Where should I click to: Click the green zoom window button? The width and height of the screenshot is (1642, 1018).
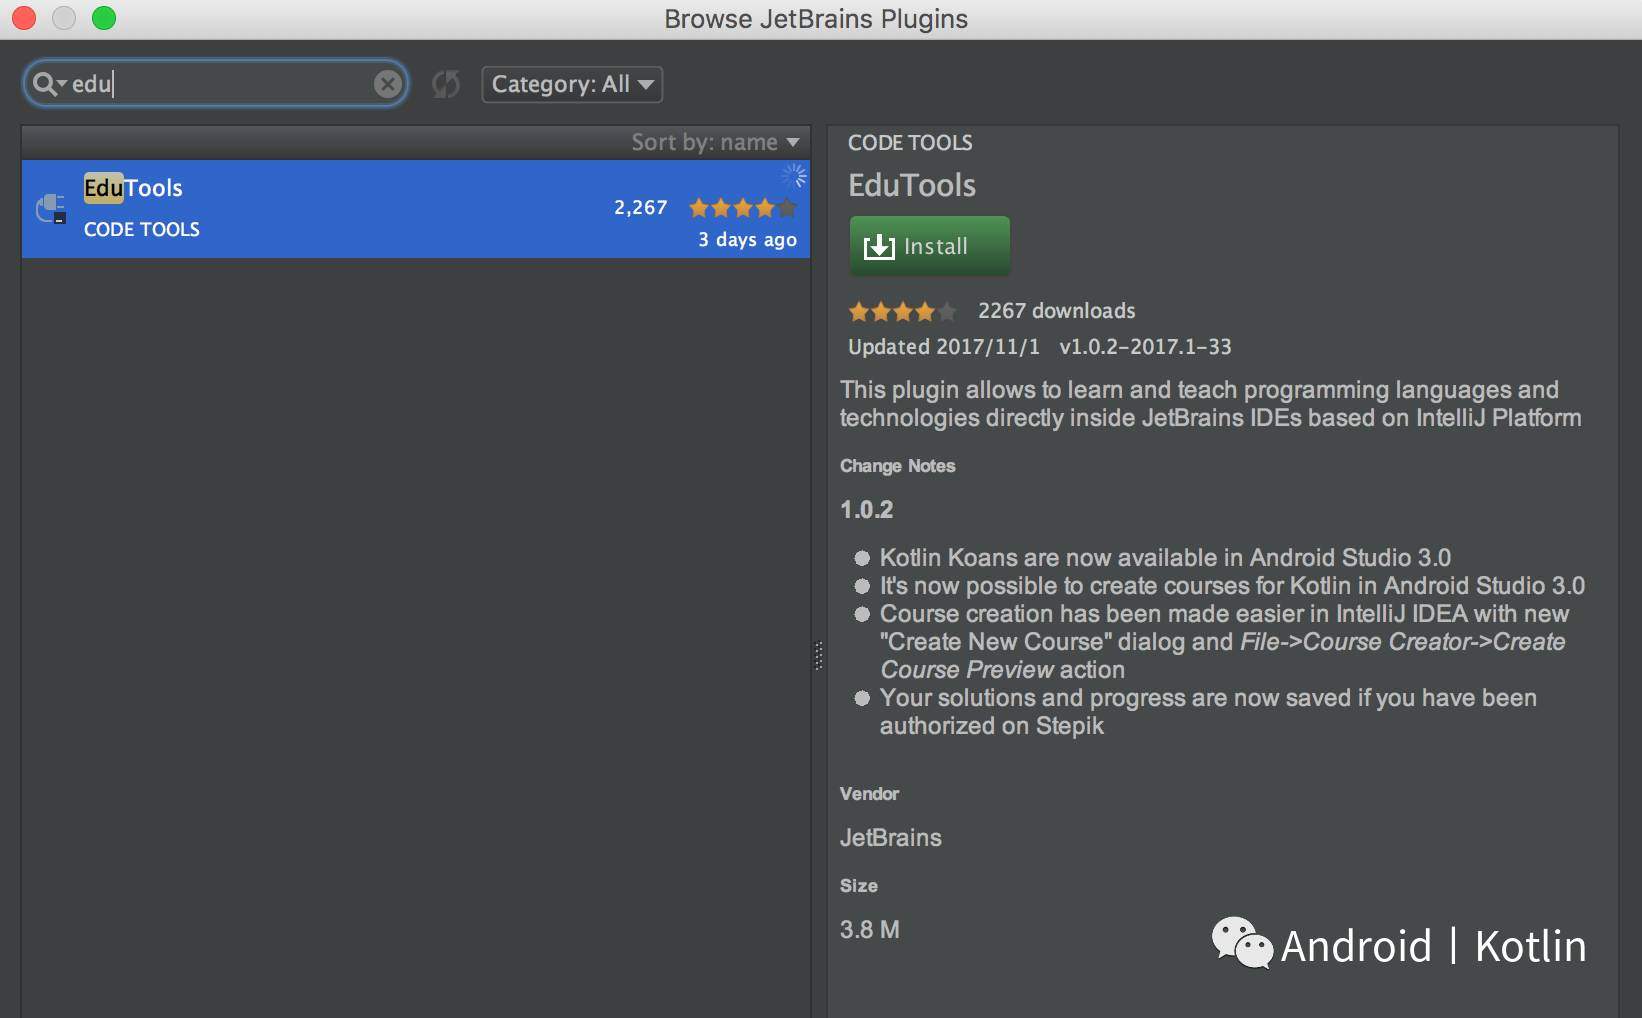coord(103,18)
